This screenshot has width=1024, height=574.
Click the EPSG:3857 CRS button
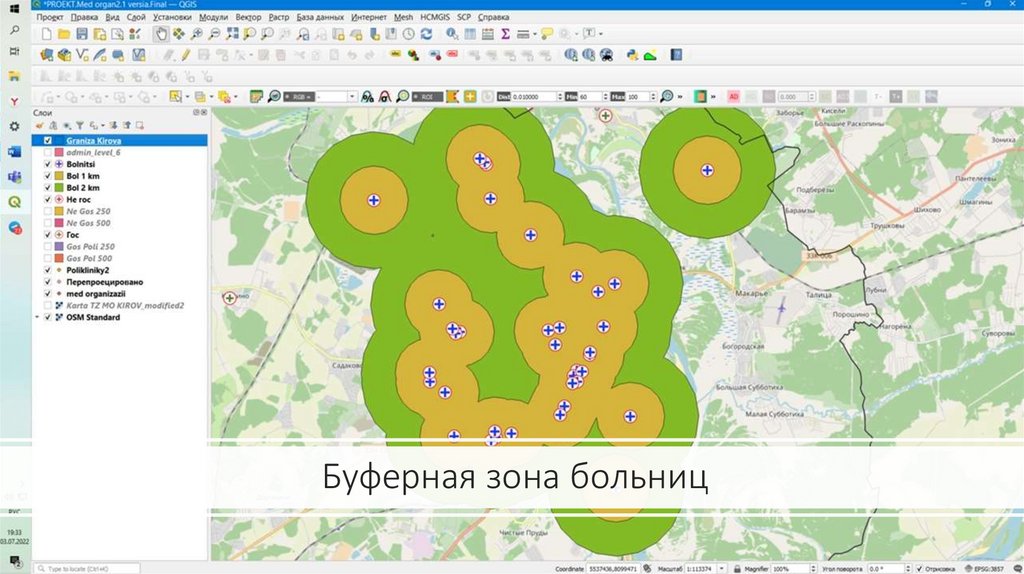pos(985,569)
